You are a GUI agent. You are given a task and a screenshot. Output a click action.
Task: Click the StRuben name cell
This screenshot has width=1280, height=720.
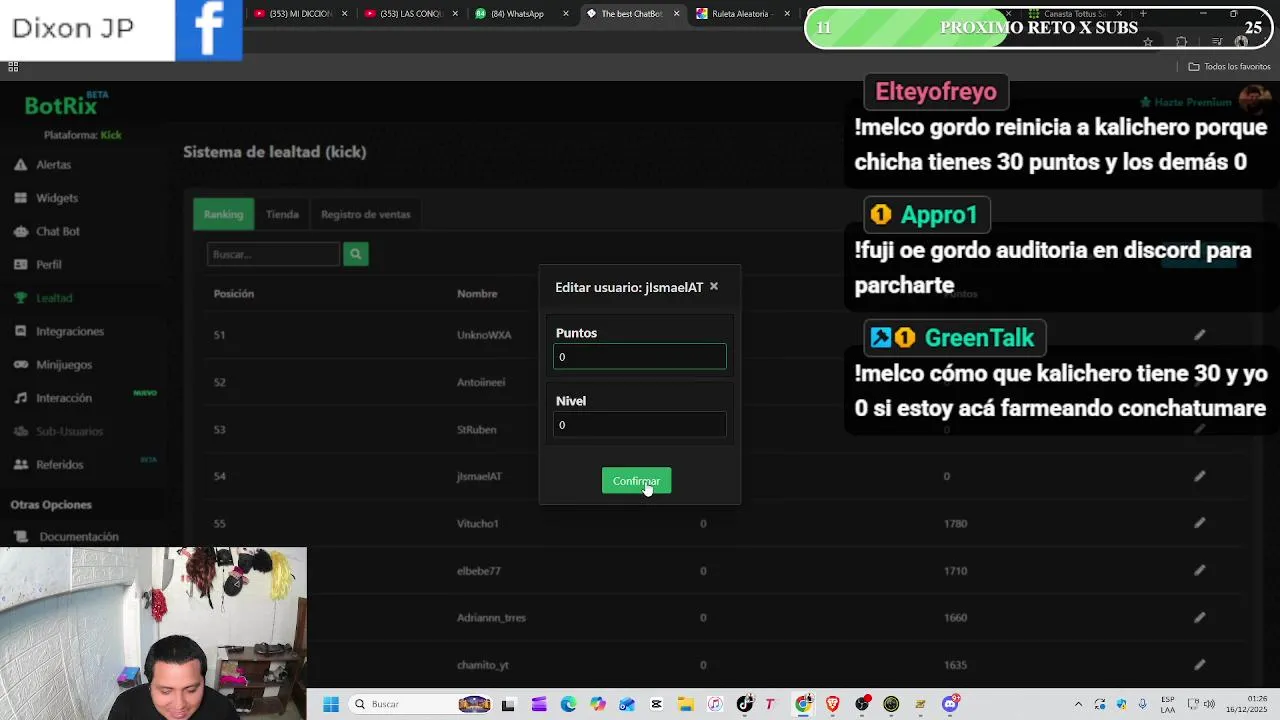(x=477, y=430)
